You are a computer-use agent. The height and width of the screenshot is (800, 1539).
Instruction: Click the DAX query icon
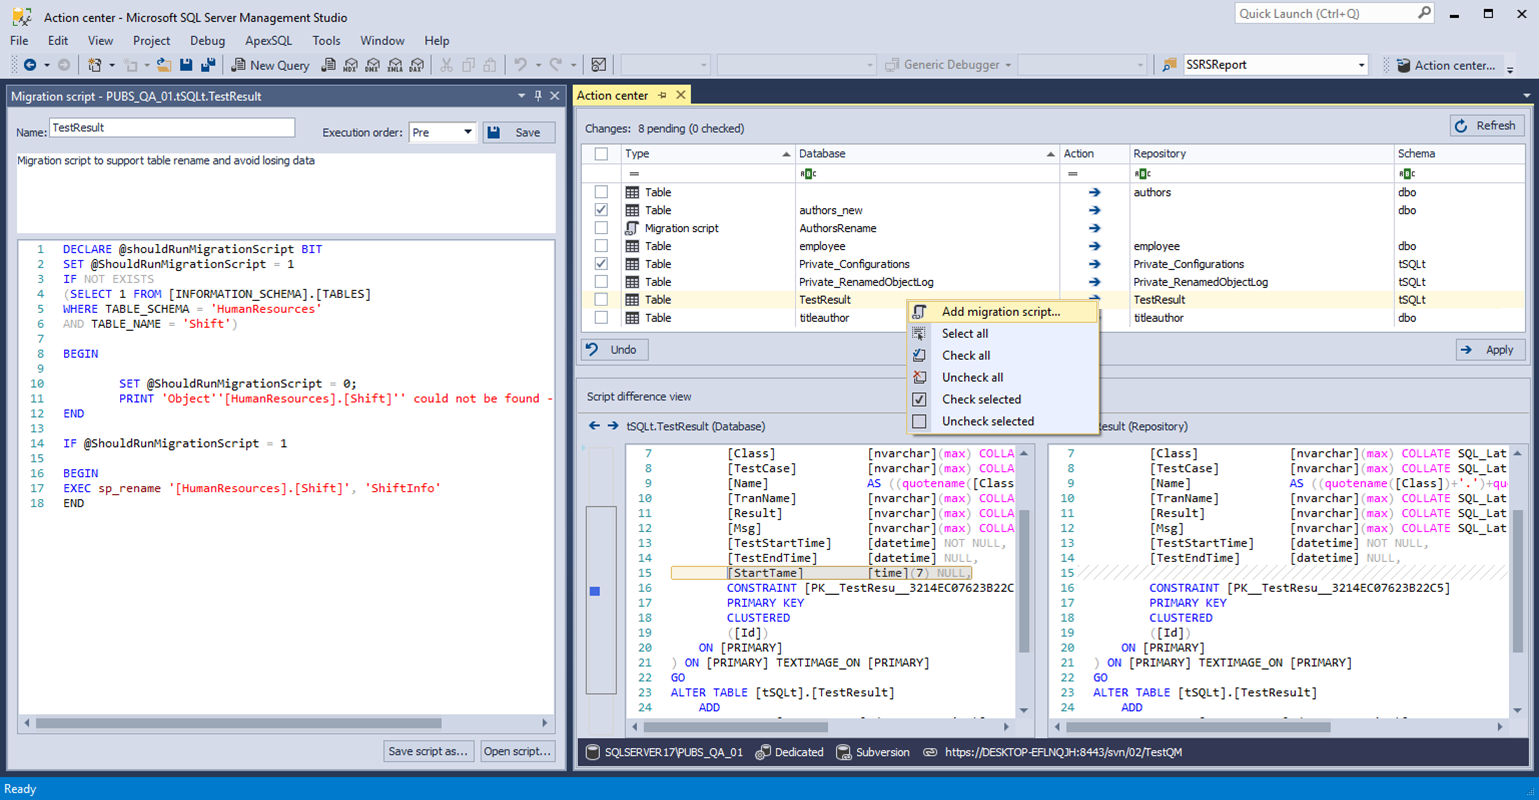416,65
